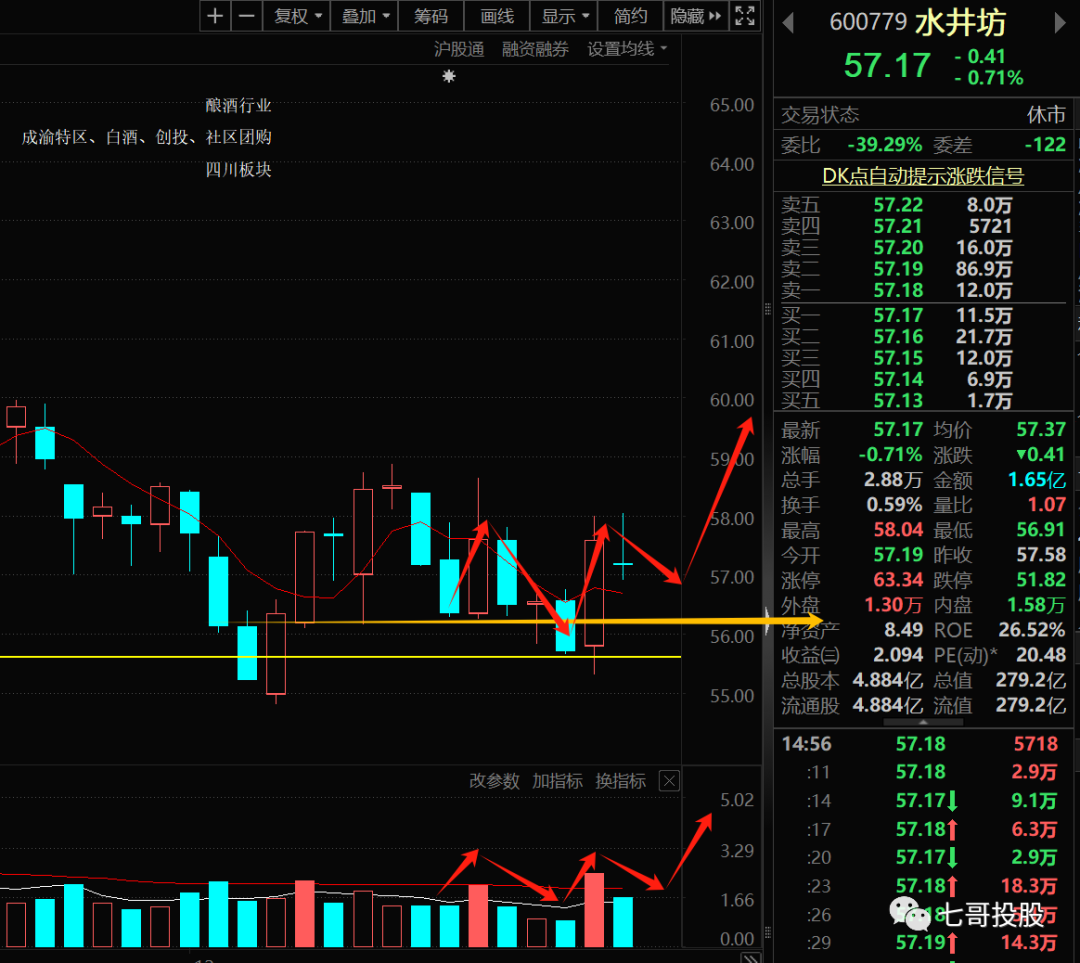Viewport: 1080px width, 963px height.
Task: Click the 5.02 volume axis label
Action: click(x=737, y=800)
